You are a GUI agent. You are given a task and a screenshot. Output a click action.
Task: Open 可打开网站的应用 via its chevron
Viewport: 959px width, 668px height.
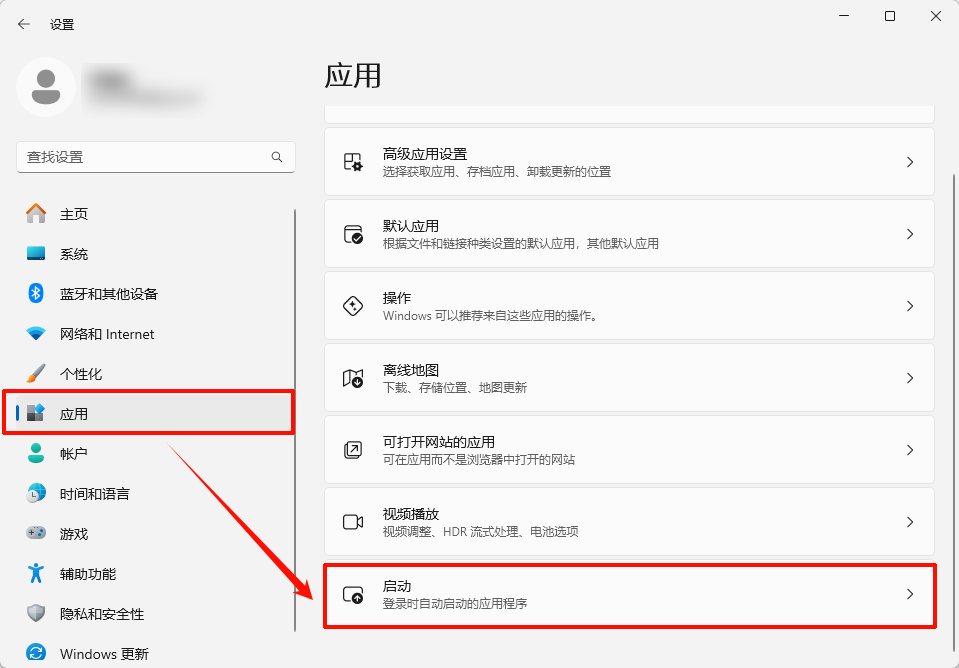pos(910,450)
